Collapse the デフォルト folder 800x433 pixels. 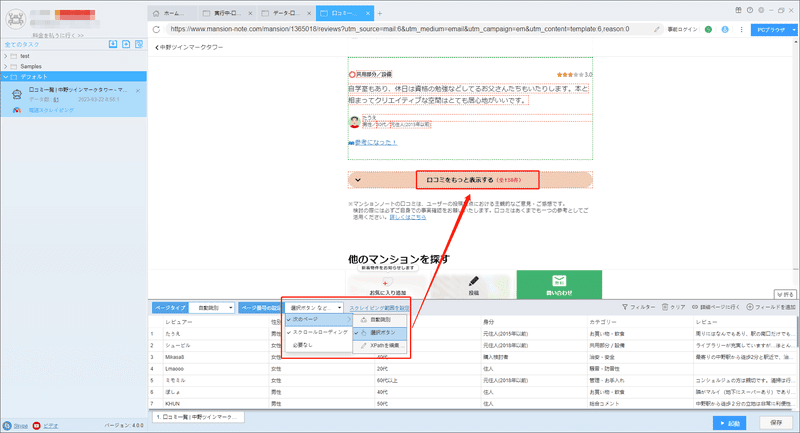pyautogui.click(x=6, y=77)
